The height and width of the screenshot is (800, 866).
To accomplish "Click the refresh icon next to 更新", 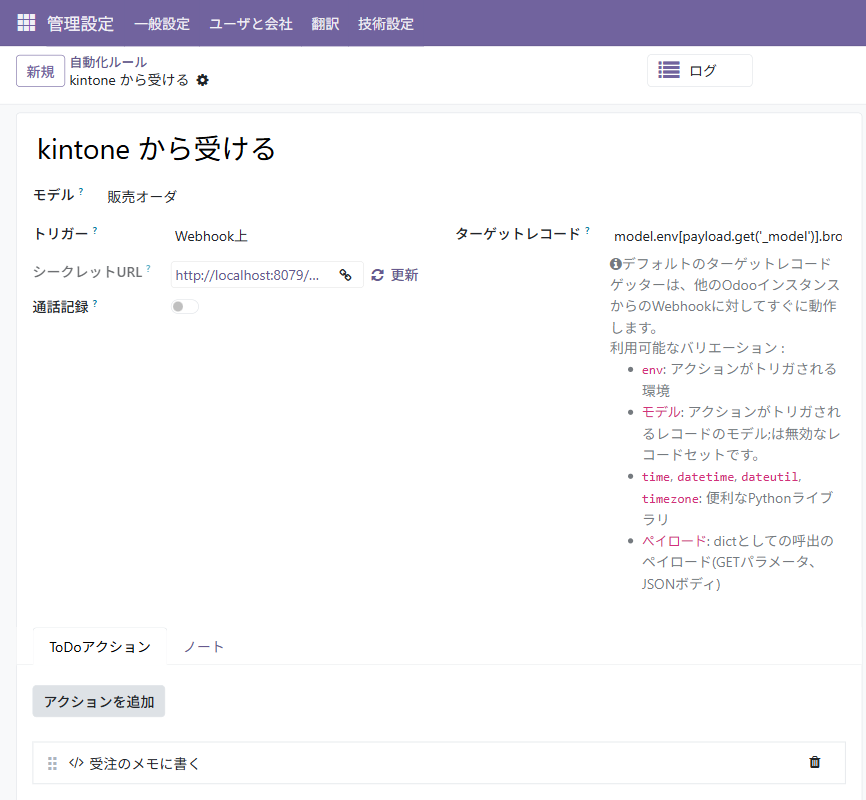I will [378, 275].
